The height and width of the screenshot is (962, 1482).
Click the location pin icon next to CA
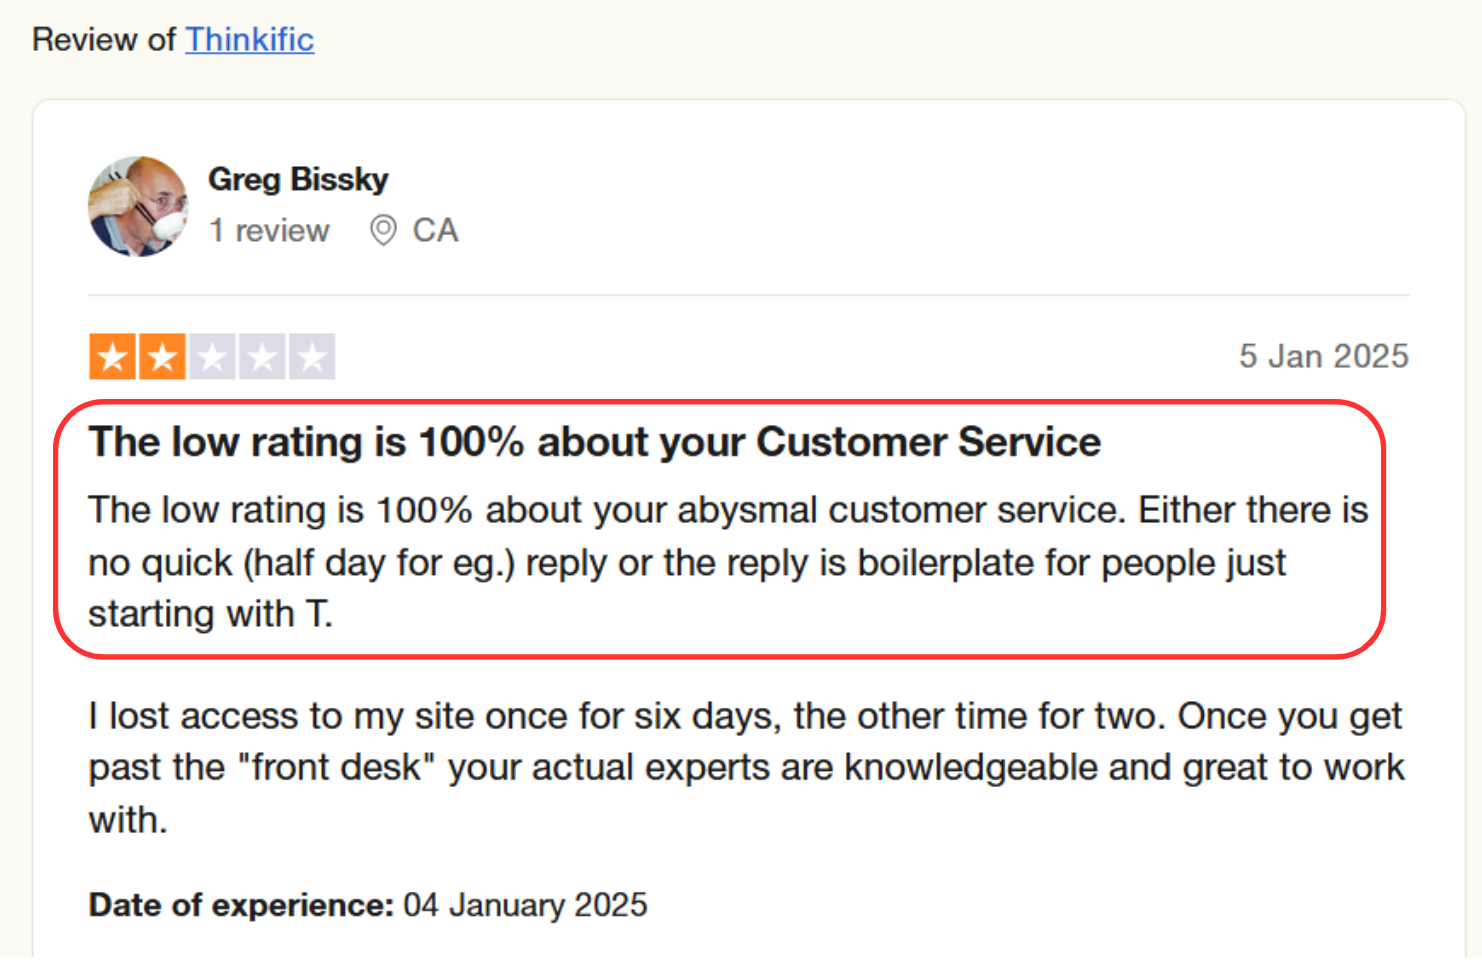click(384, 230)
